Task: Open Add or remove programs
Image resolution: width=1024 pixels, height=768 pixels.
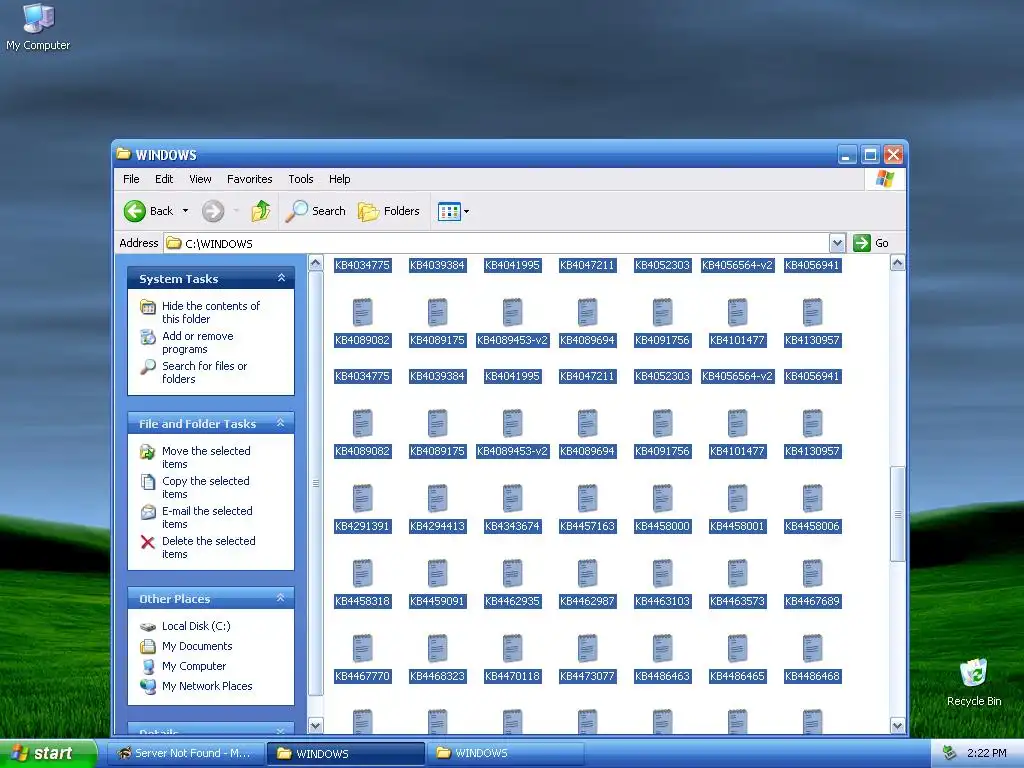Action: (197, 342)
